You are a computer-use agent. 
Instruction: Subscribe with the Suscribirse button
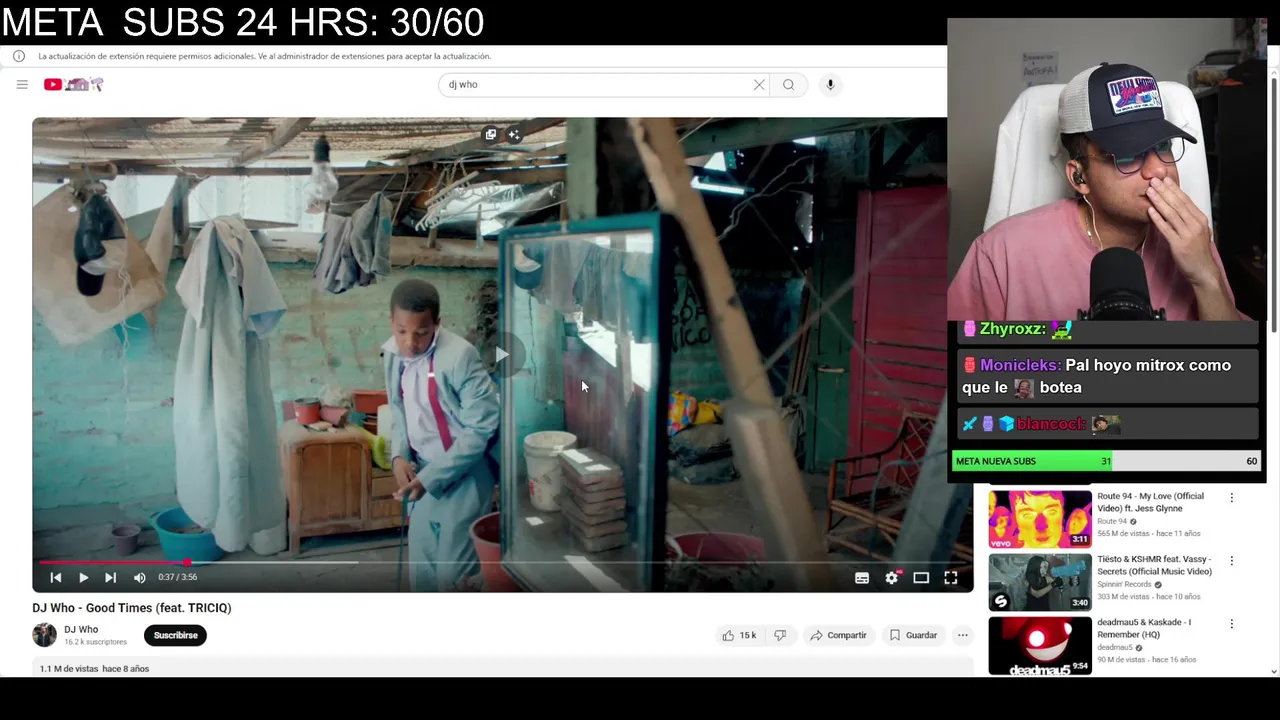pyautogui.click(x=175, y=635)
